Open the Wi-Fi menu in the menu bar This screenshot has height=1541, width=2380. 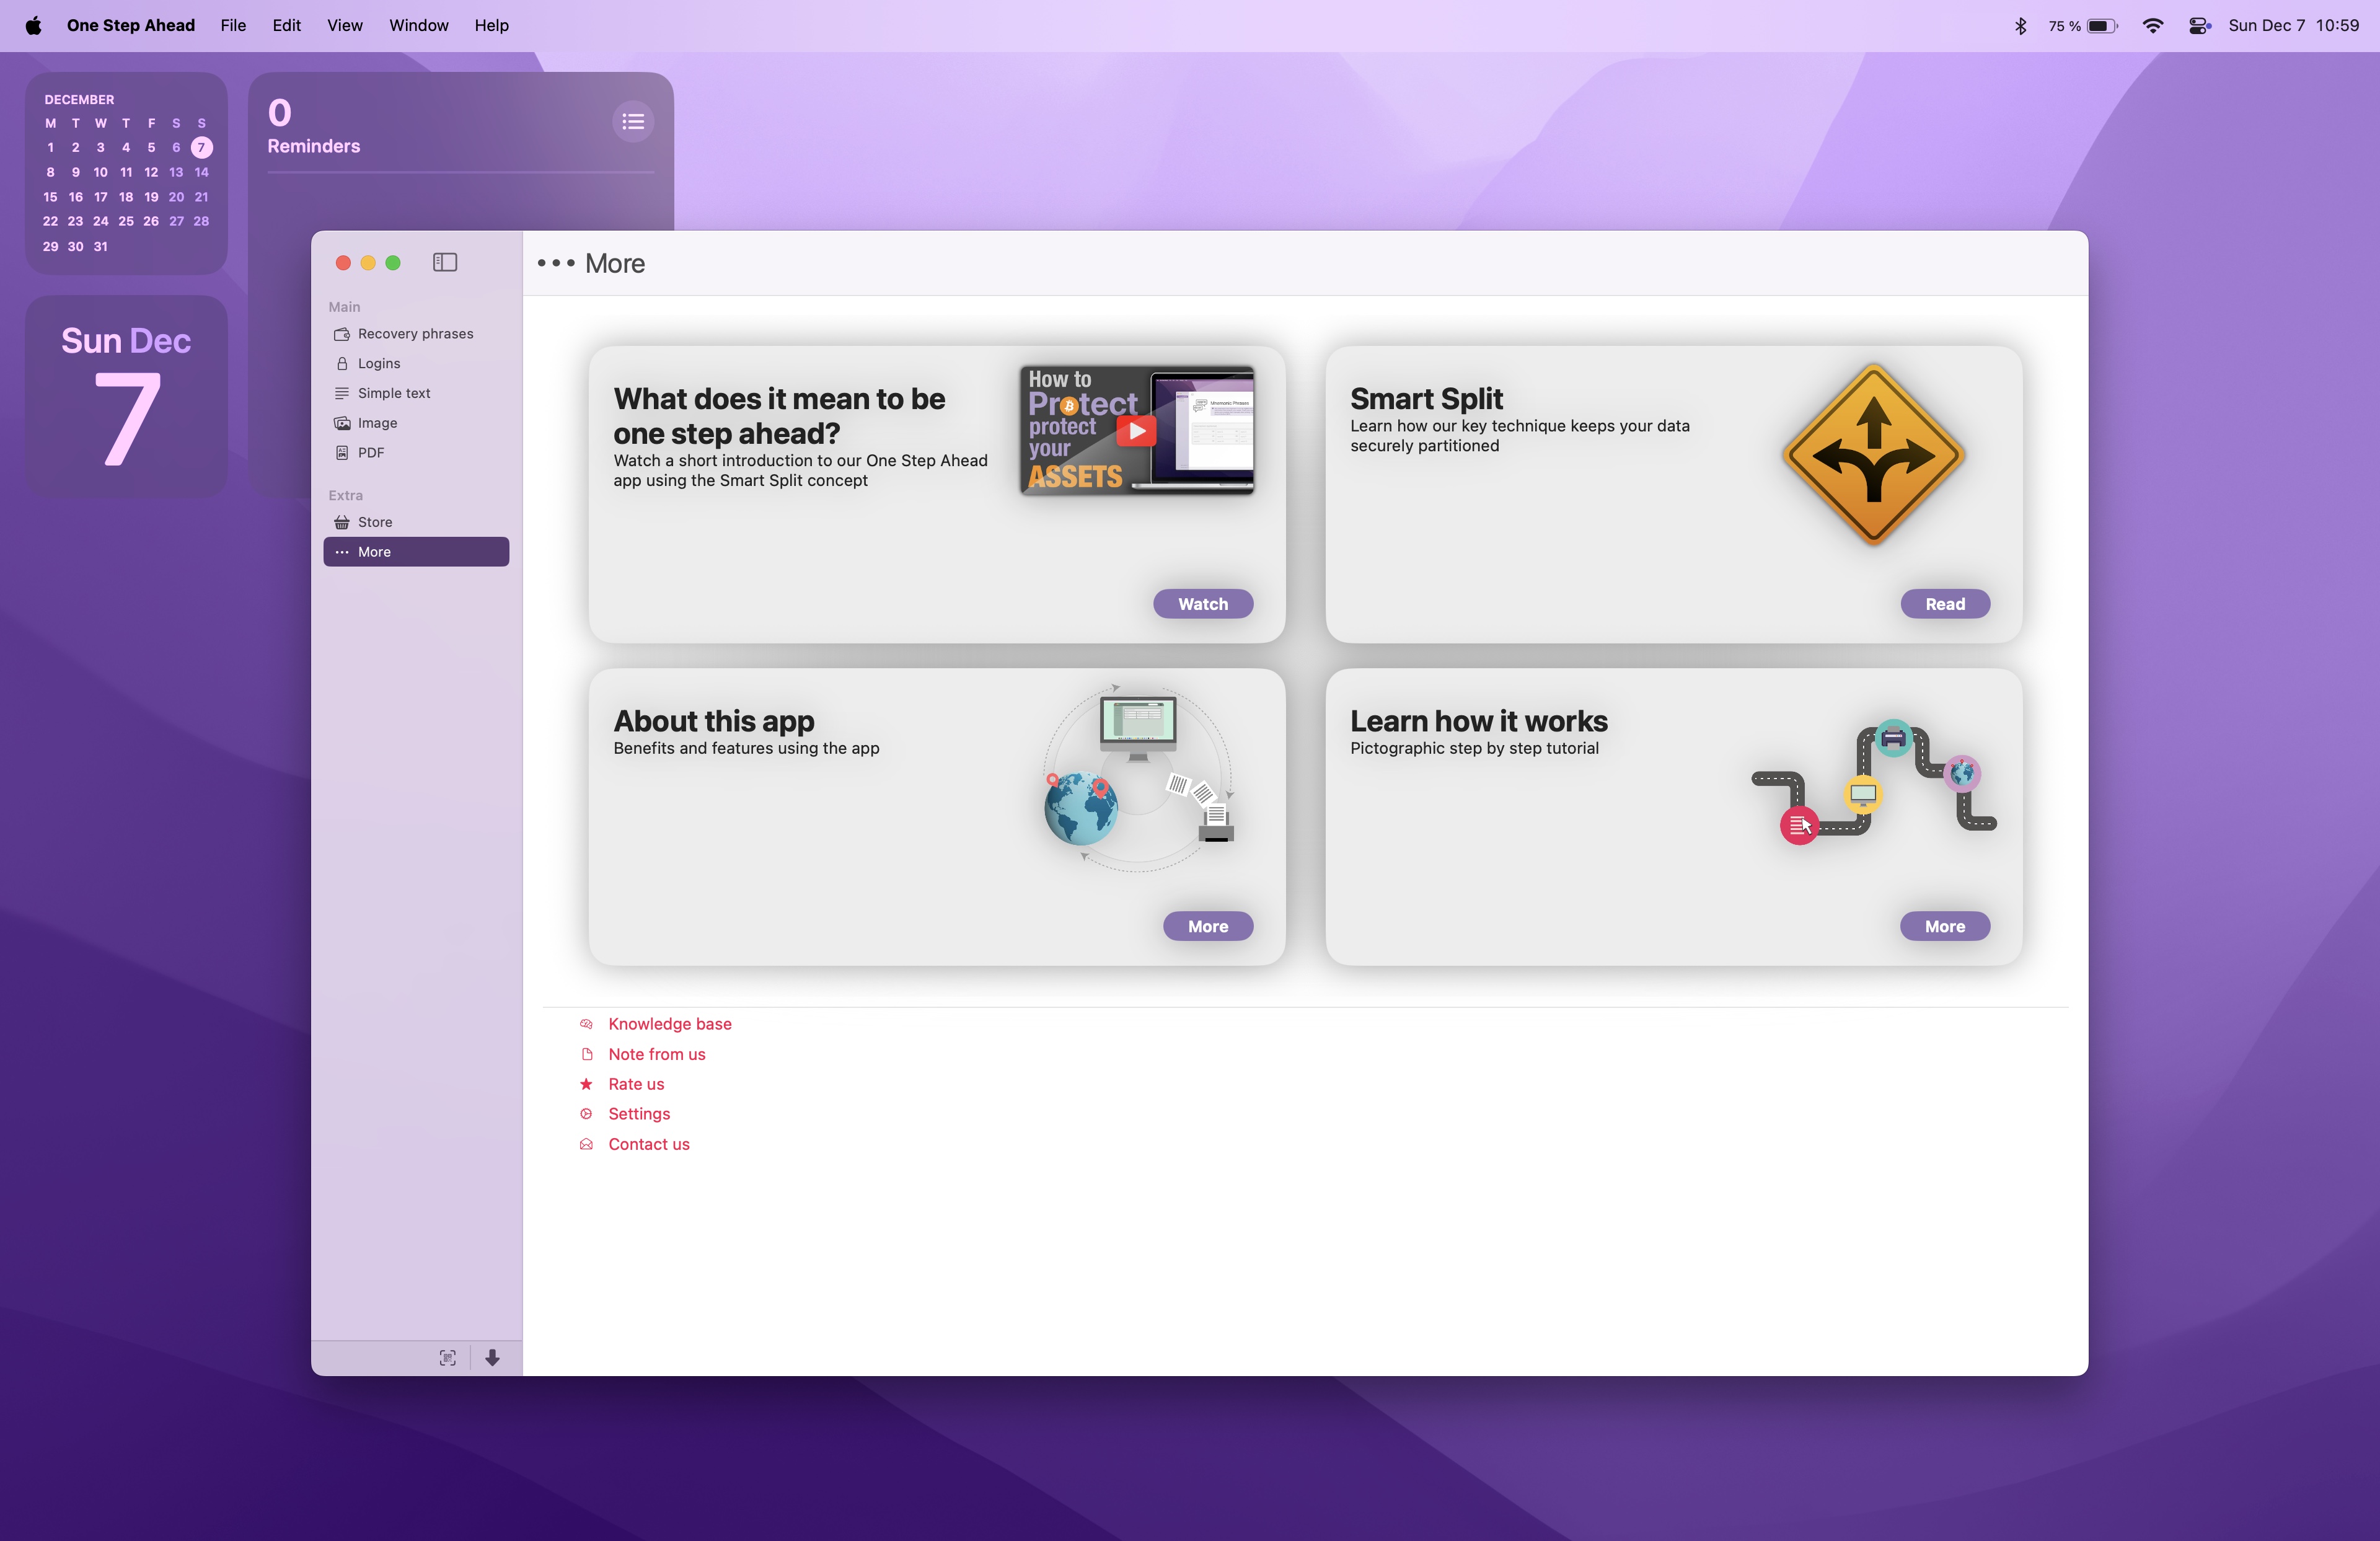pyautogui.click(x=2153, y=25)
